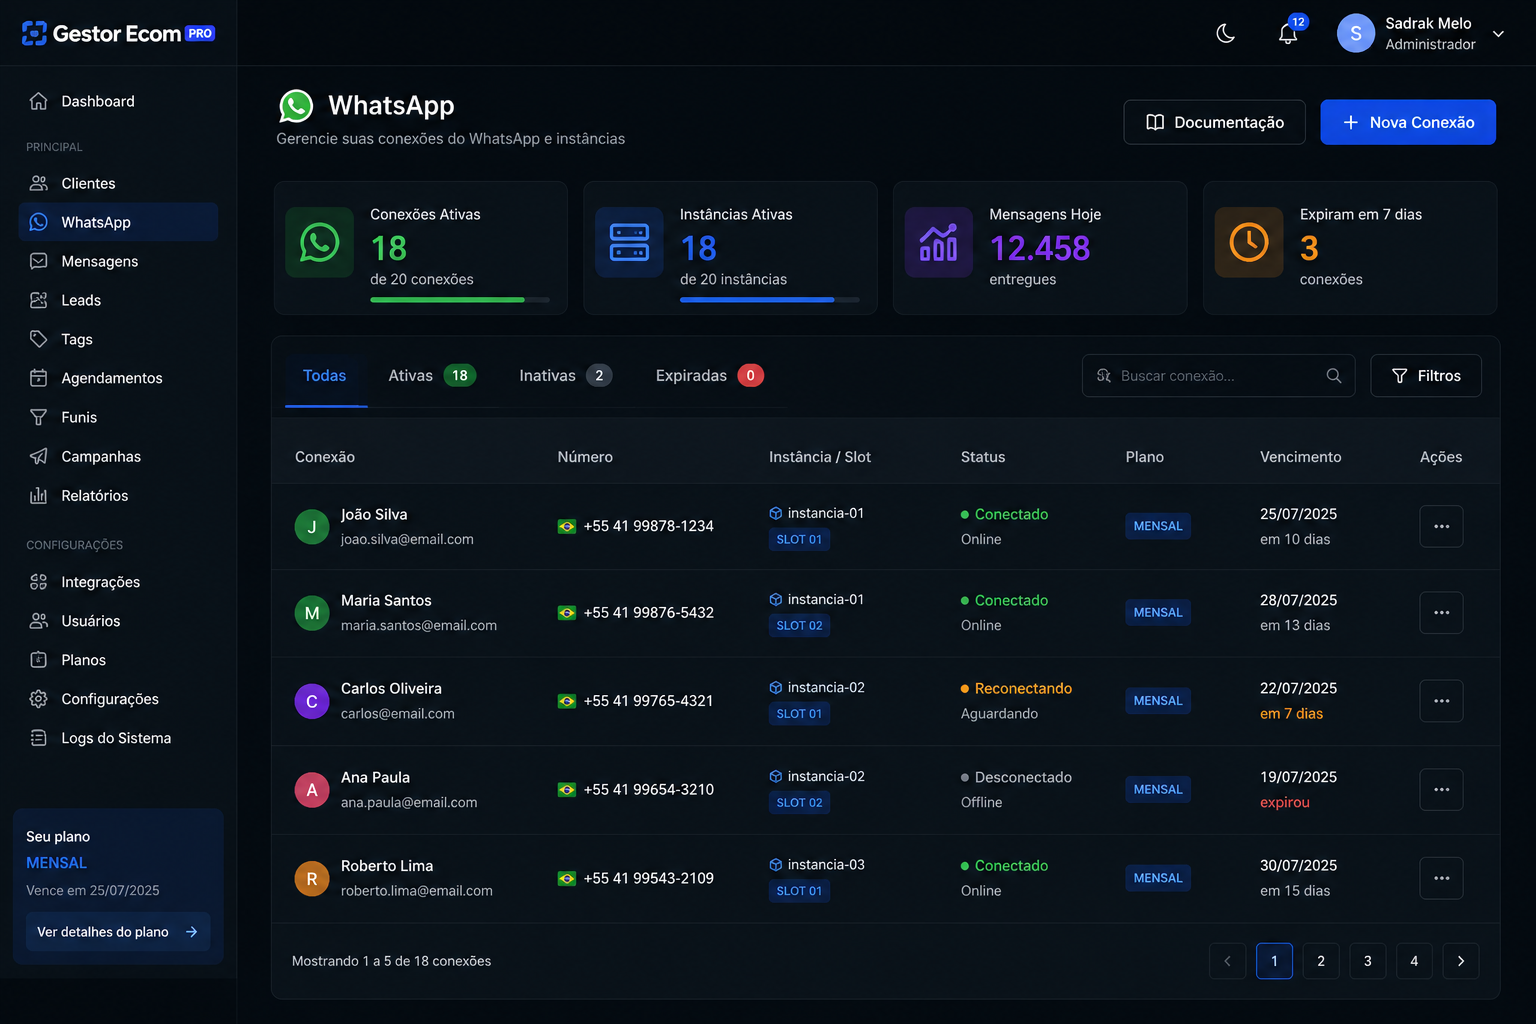1536x1024 pixels.
Task: Switch to the Ativas tab
Action: (x=432, y=376)
